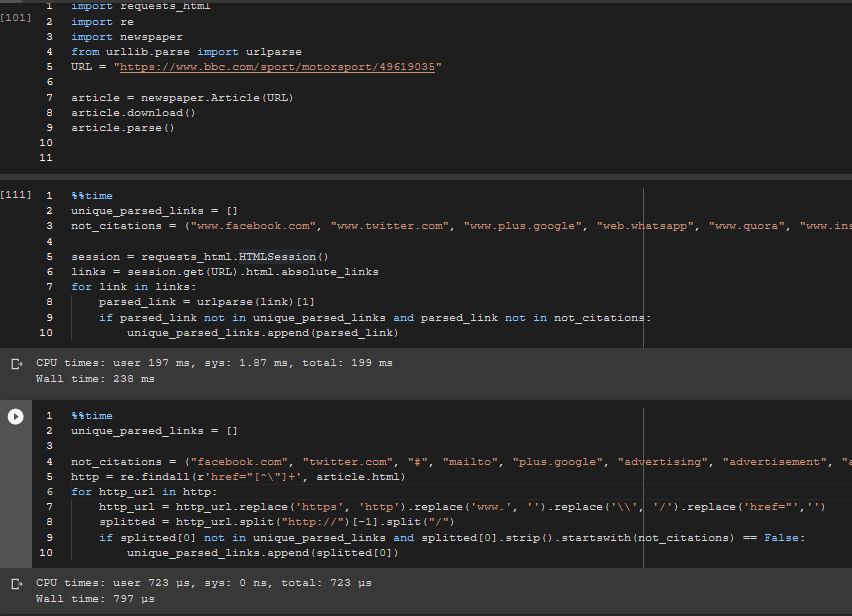This screenshot has height=616, width=852.
Task: Click the "mailto" string in third cell
Action: [x=471, y=462]
